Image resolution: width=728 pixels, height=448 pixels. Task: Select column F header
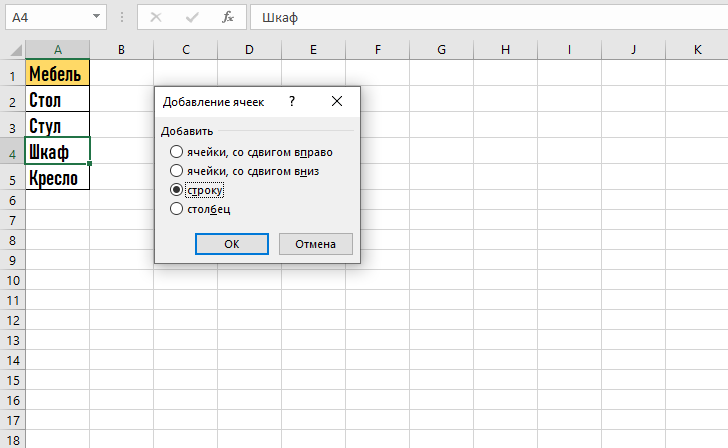377,50
